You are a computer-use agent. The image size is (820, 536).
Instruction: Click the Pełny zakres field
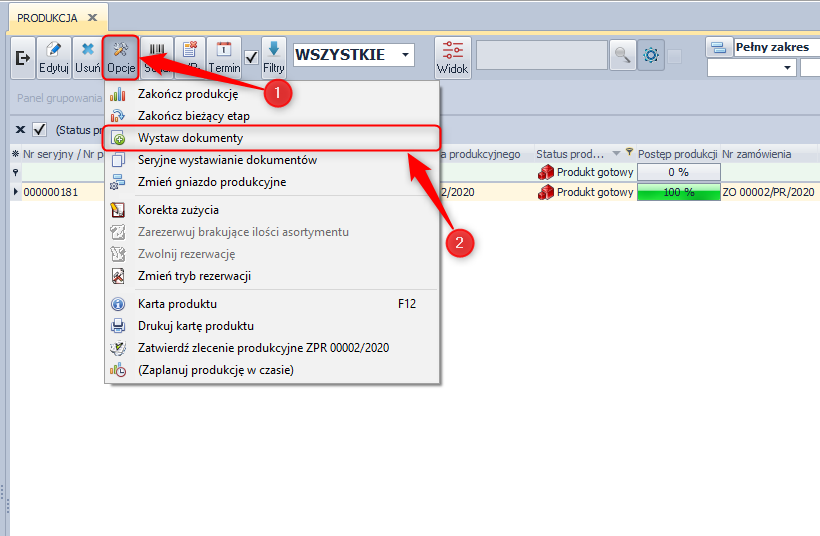click(777, 48)
